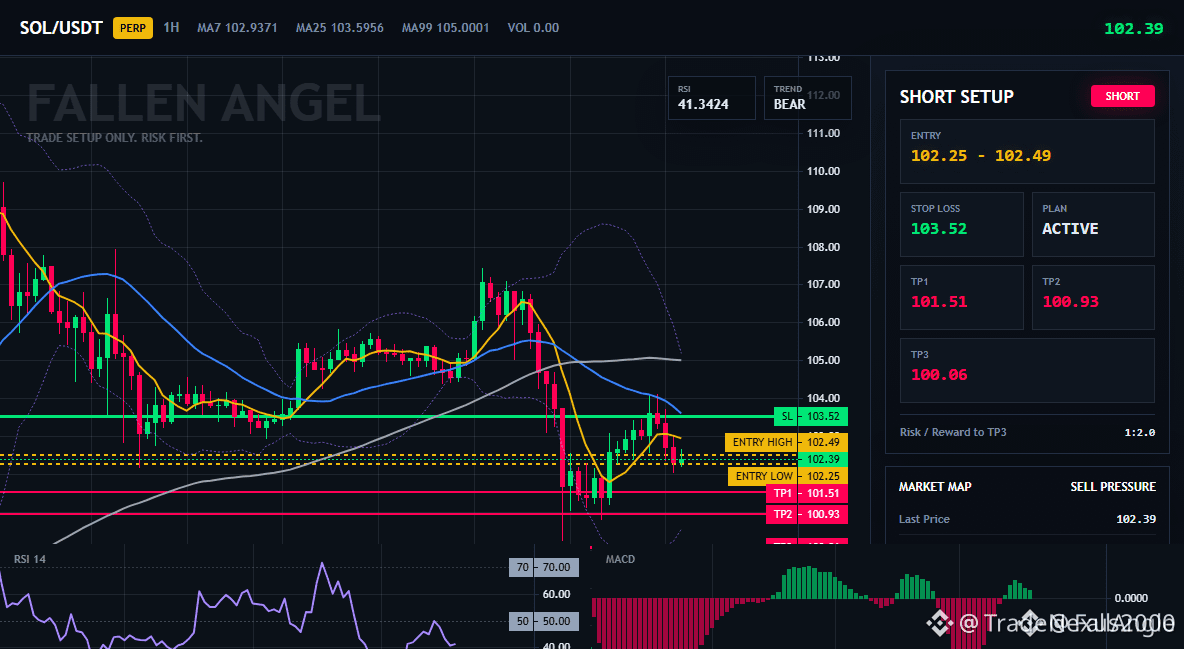The width and height of the screenshot is (1184, 649).
Task: Click the red SHORT badge
Action: (1122, 96)
